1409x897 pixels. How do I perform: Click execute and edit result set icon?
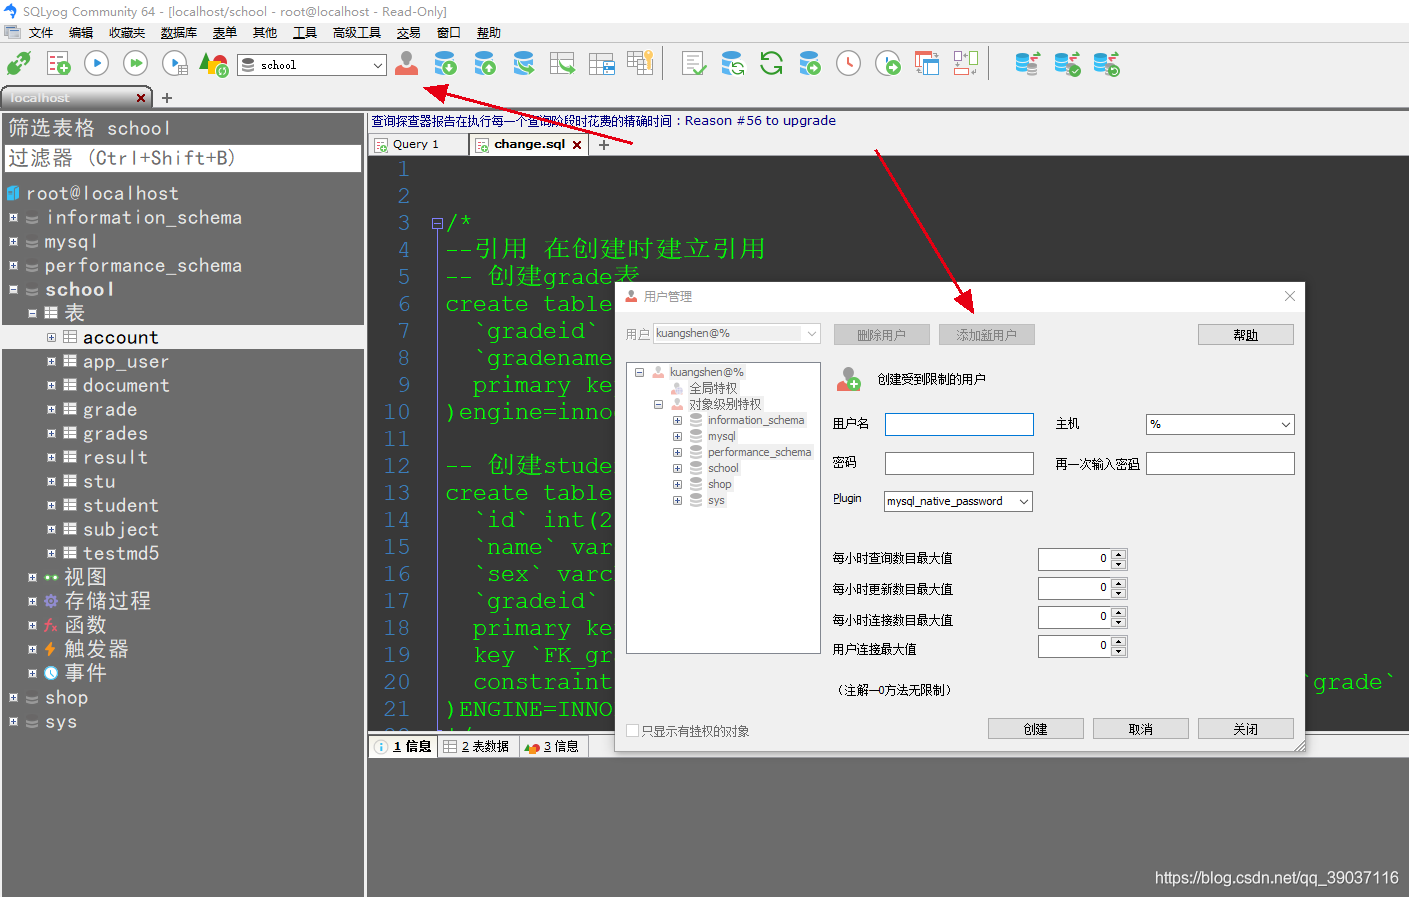click(175, 64)
